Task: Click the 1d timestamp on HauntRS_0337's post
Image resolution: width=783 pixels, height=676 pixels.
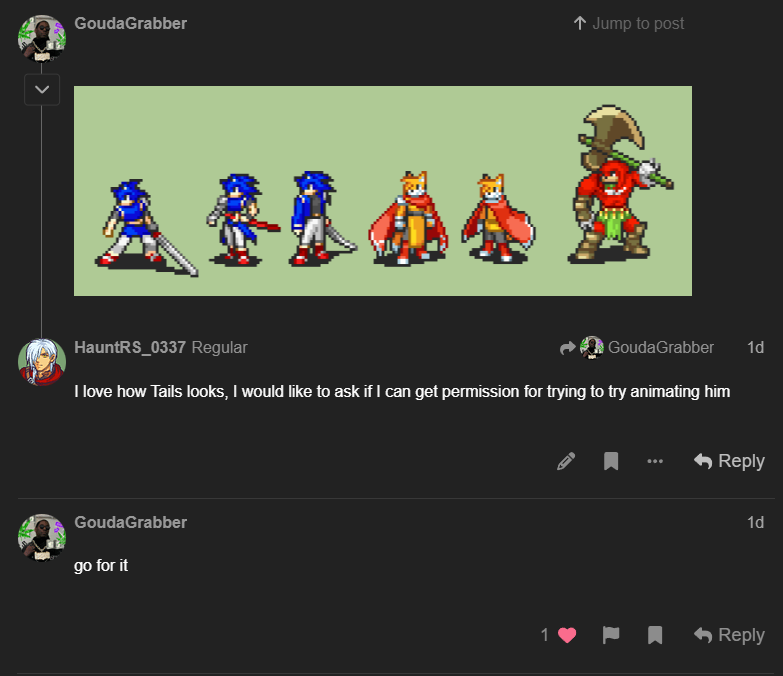Action: 755,347
